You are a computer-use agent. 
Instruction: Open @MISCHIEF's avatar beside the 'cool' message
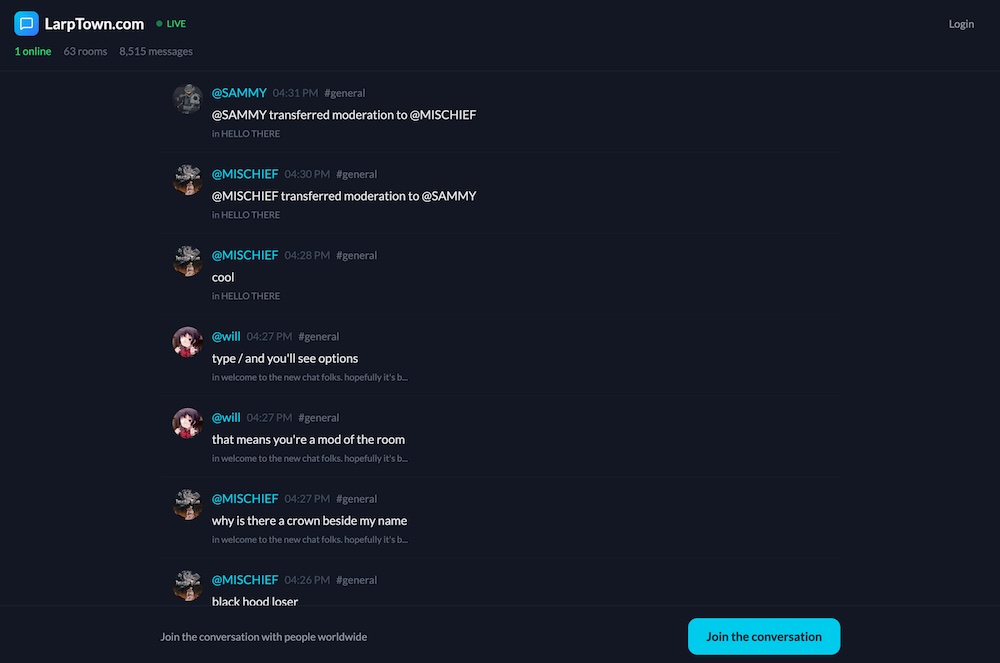[188, 261]
